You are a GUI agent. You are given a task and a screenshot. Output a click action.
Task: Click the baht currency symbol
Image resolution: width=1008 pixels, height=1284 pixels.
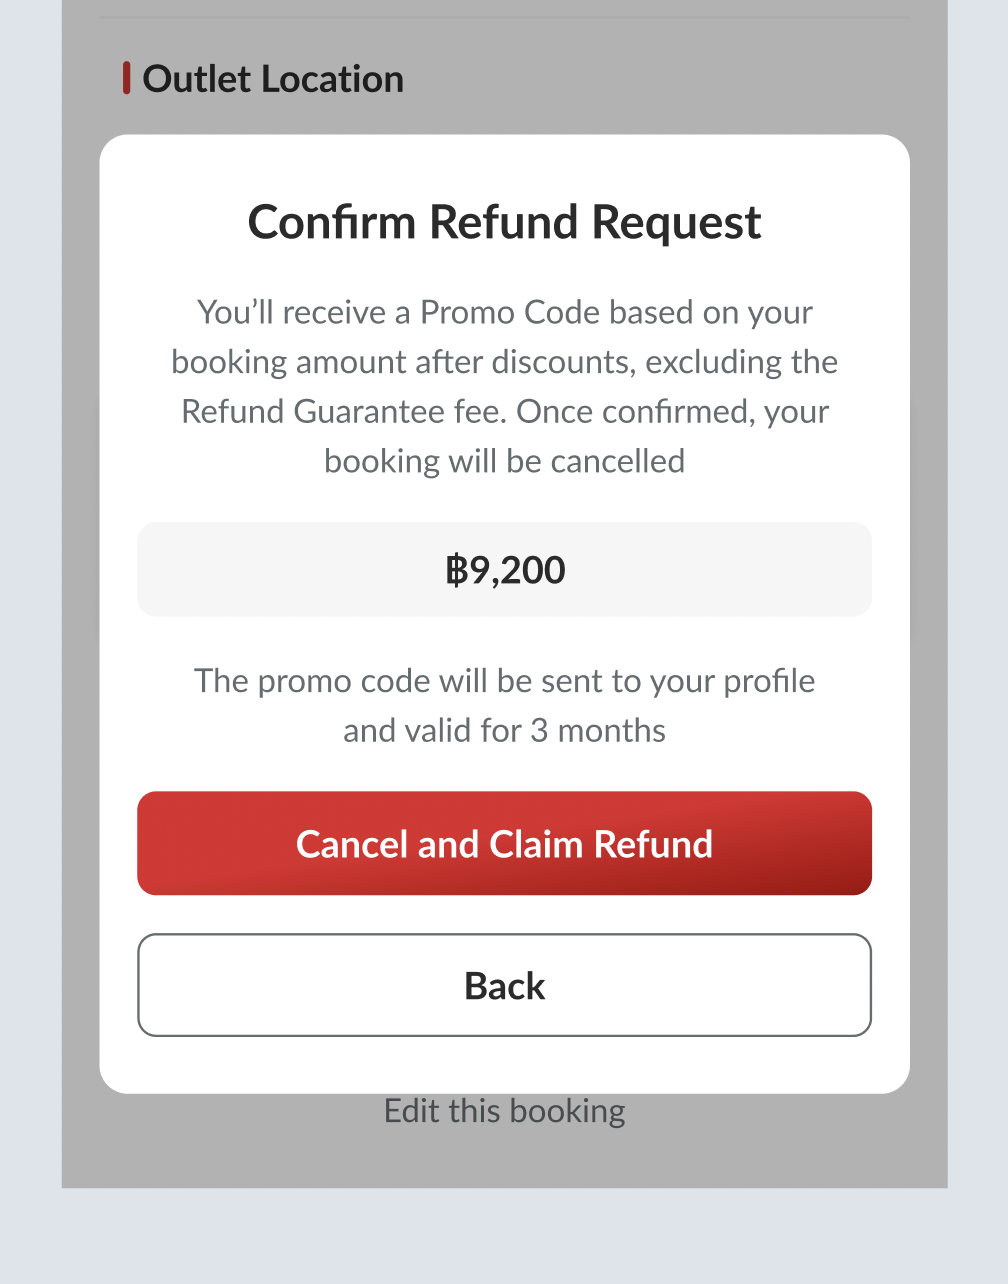coord(456,570)
